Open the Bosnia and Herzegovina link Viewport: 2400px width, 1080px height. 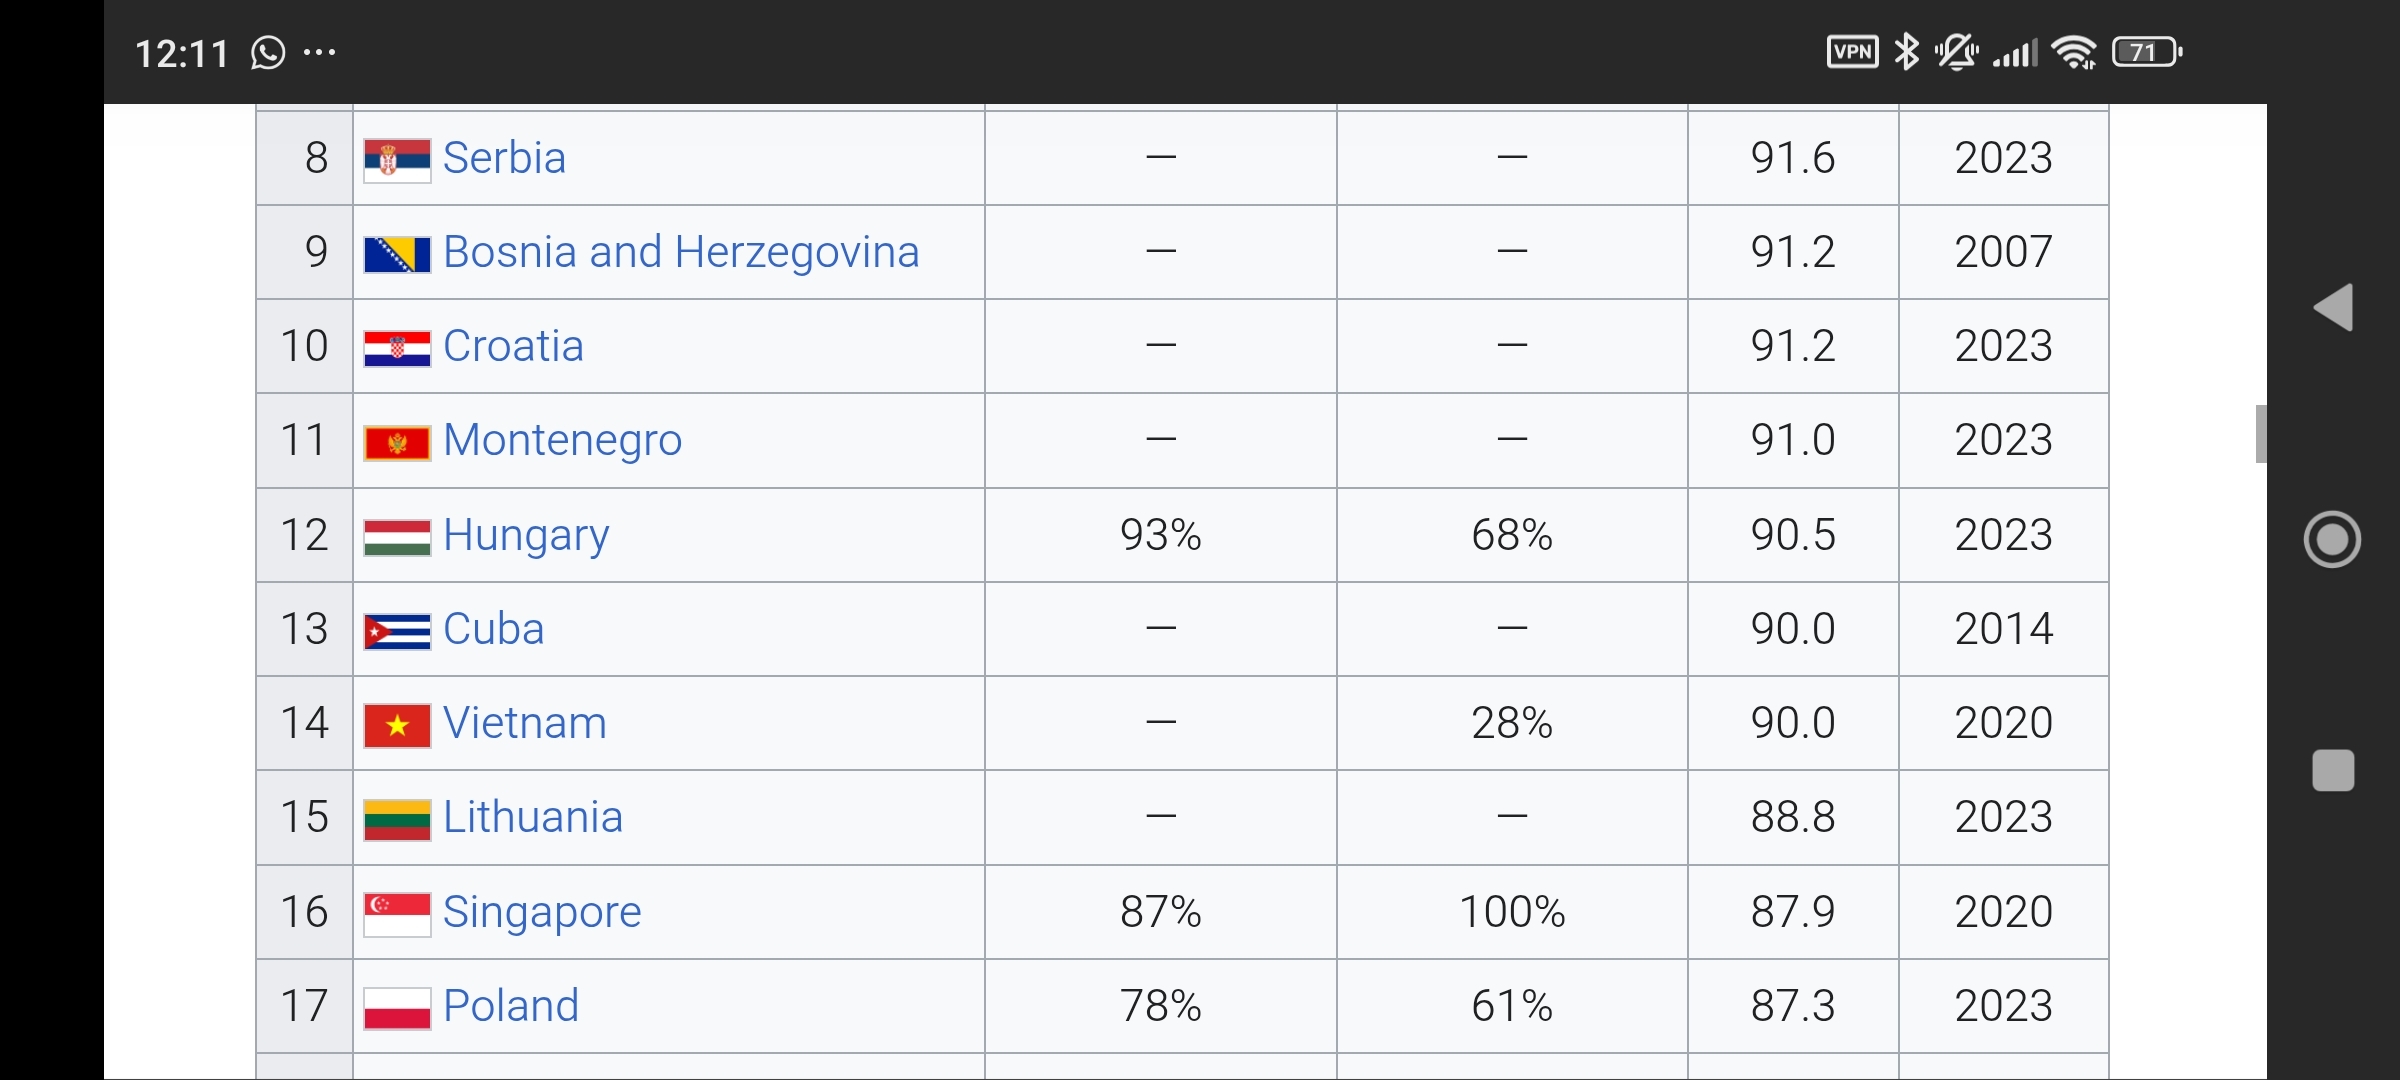(x=680, y=252)
